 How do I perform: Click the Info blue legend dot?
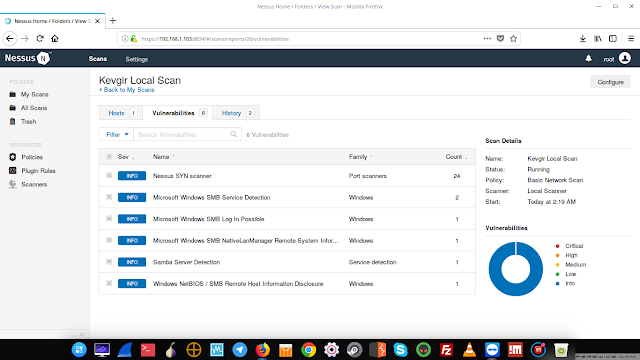[x=558, y=283]
